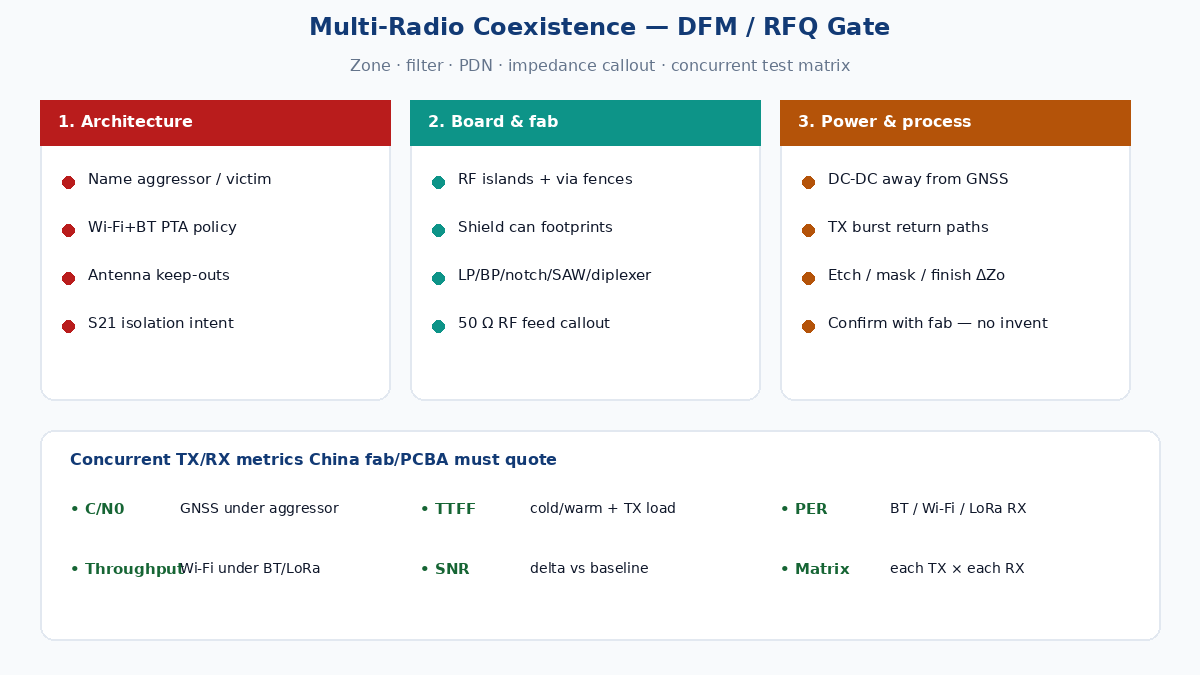Click the TTFF metric label

point(448,509)
